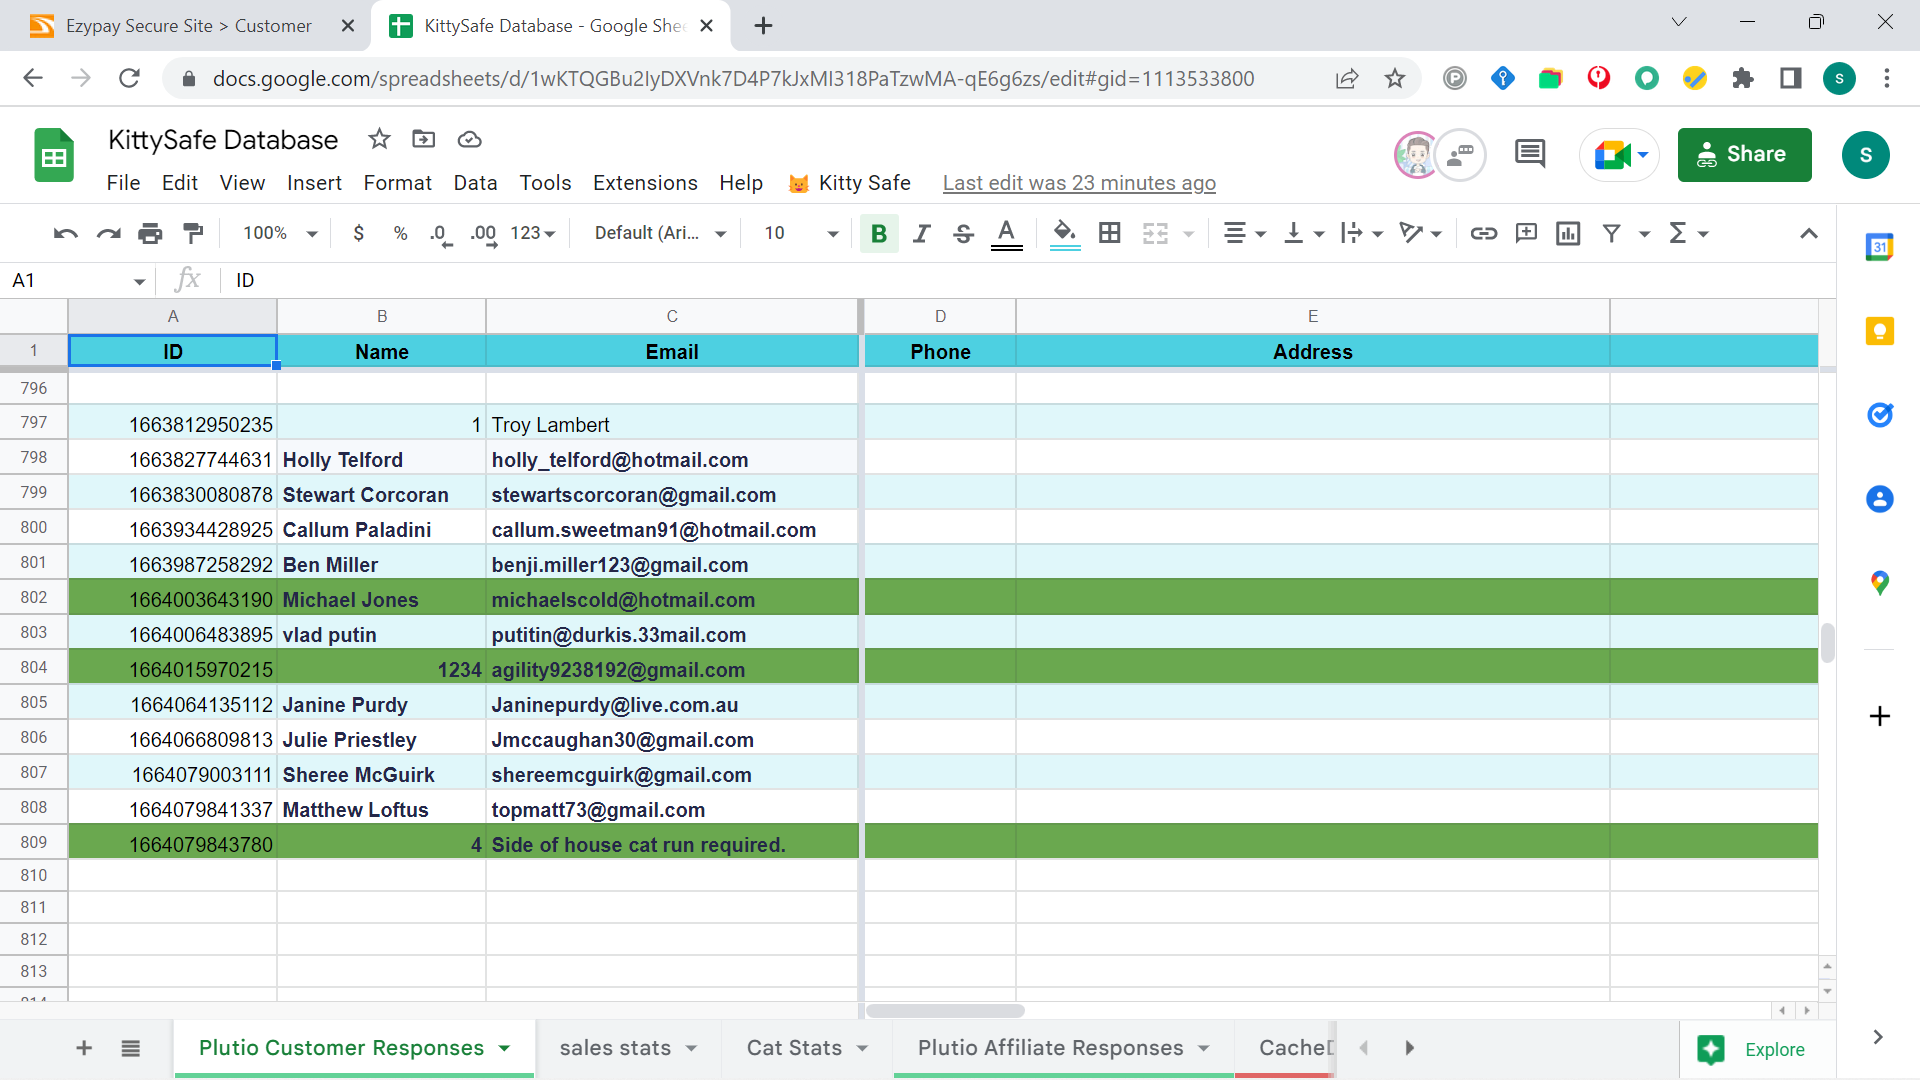This screenshot has width=1920, height=1080.
Task: Format as currency with dollar icon
Action: click(358, 233)
